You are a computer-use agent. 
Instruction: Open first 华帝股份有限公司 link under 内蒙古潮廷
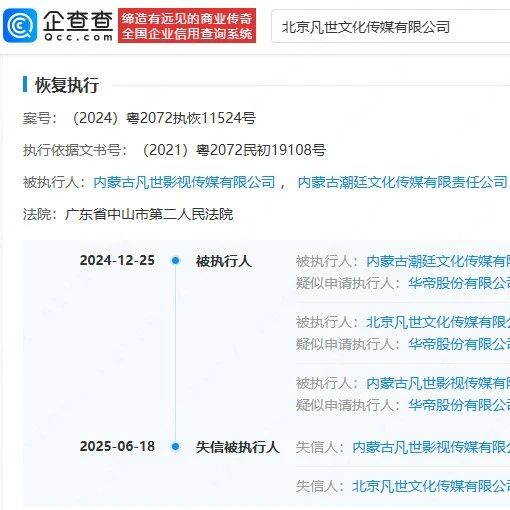coord(459,283)
